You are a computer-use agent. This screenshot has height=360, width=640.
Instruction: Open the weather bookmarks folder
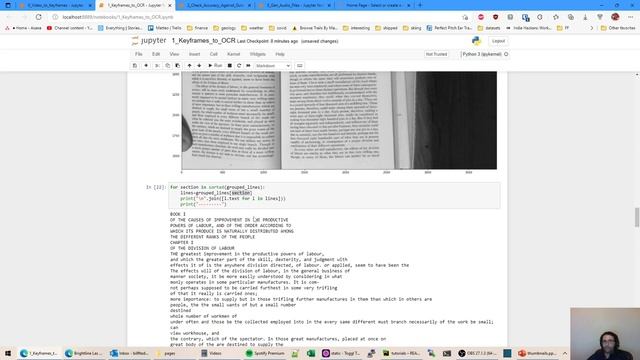(253, 28)
